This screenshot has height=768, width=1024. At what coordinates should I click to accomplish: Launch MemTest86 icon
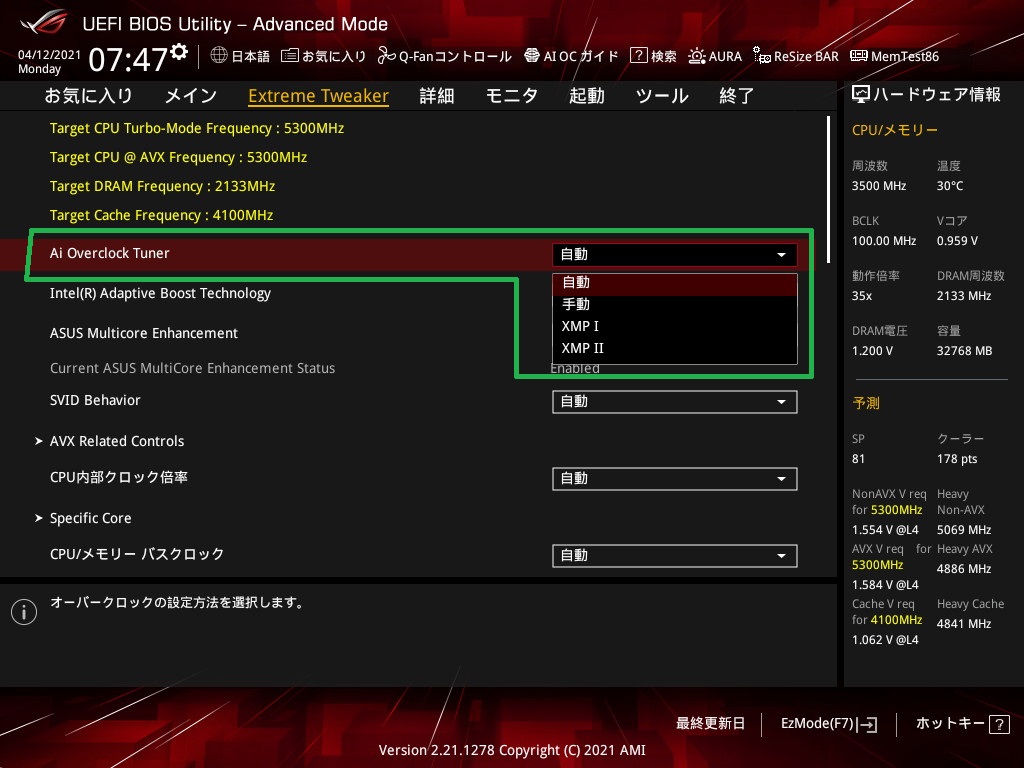(859, 56)
